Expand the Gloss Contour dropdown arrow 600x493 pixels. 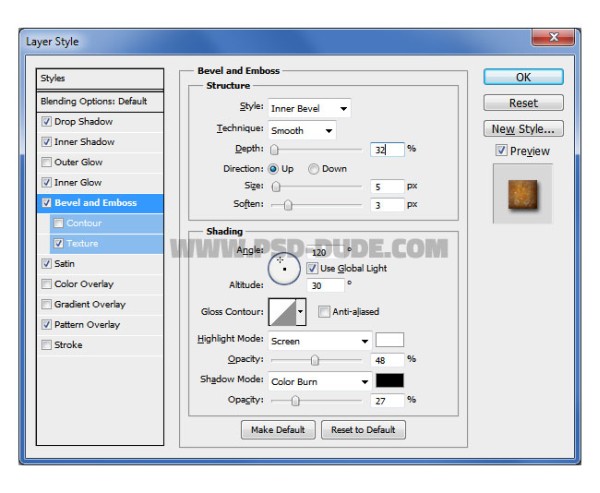pyautogui.click(x=301, y=312)
